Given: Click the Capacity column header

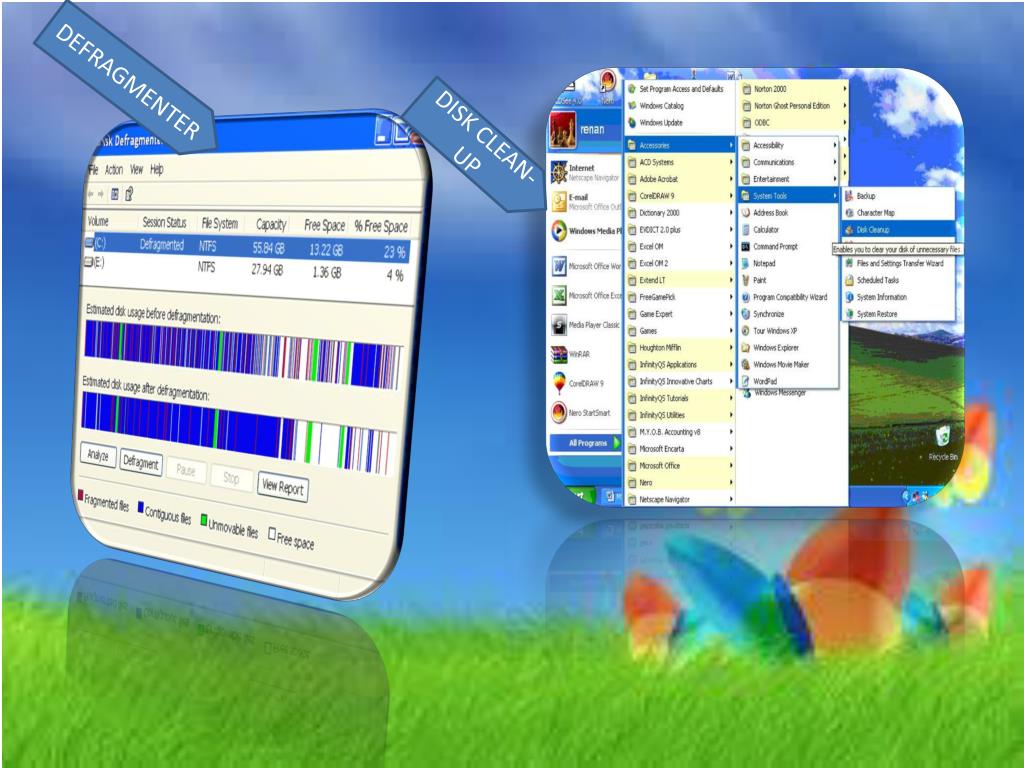Looking at the screenshot, I should 269,225.
